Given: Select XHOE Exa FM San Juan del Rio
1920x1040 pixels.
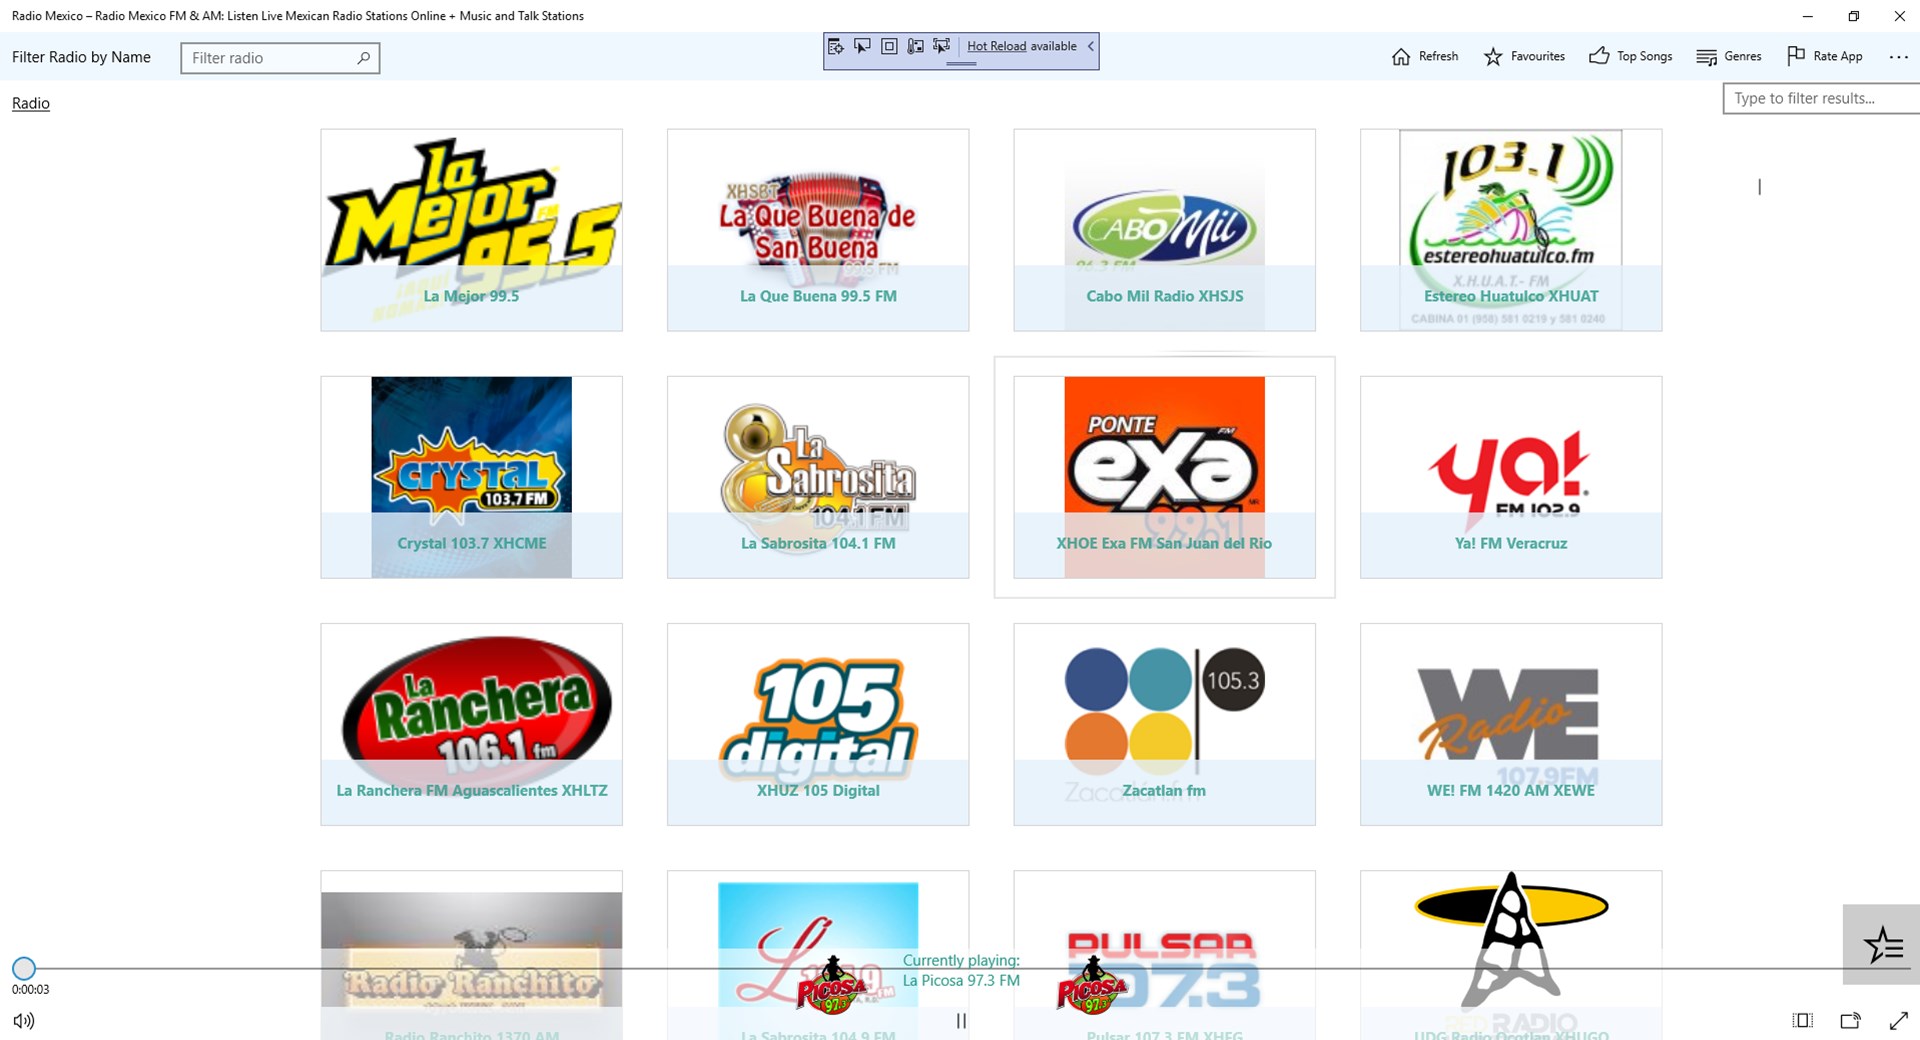Looking at the screenshot, I should (1164, 477).
